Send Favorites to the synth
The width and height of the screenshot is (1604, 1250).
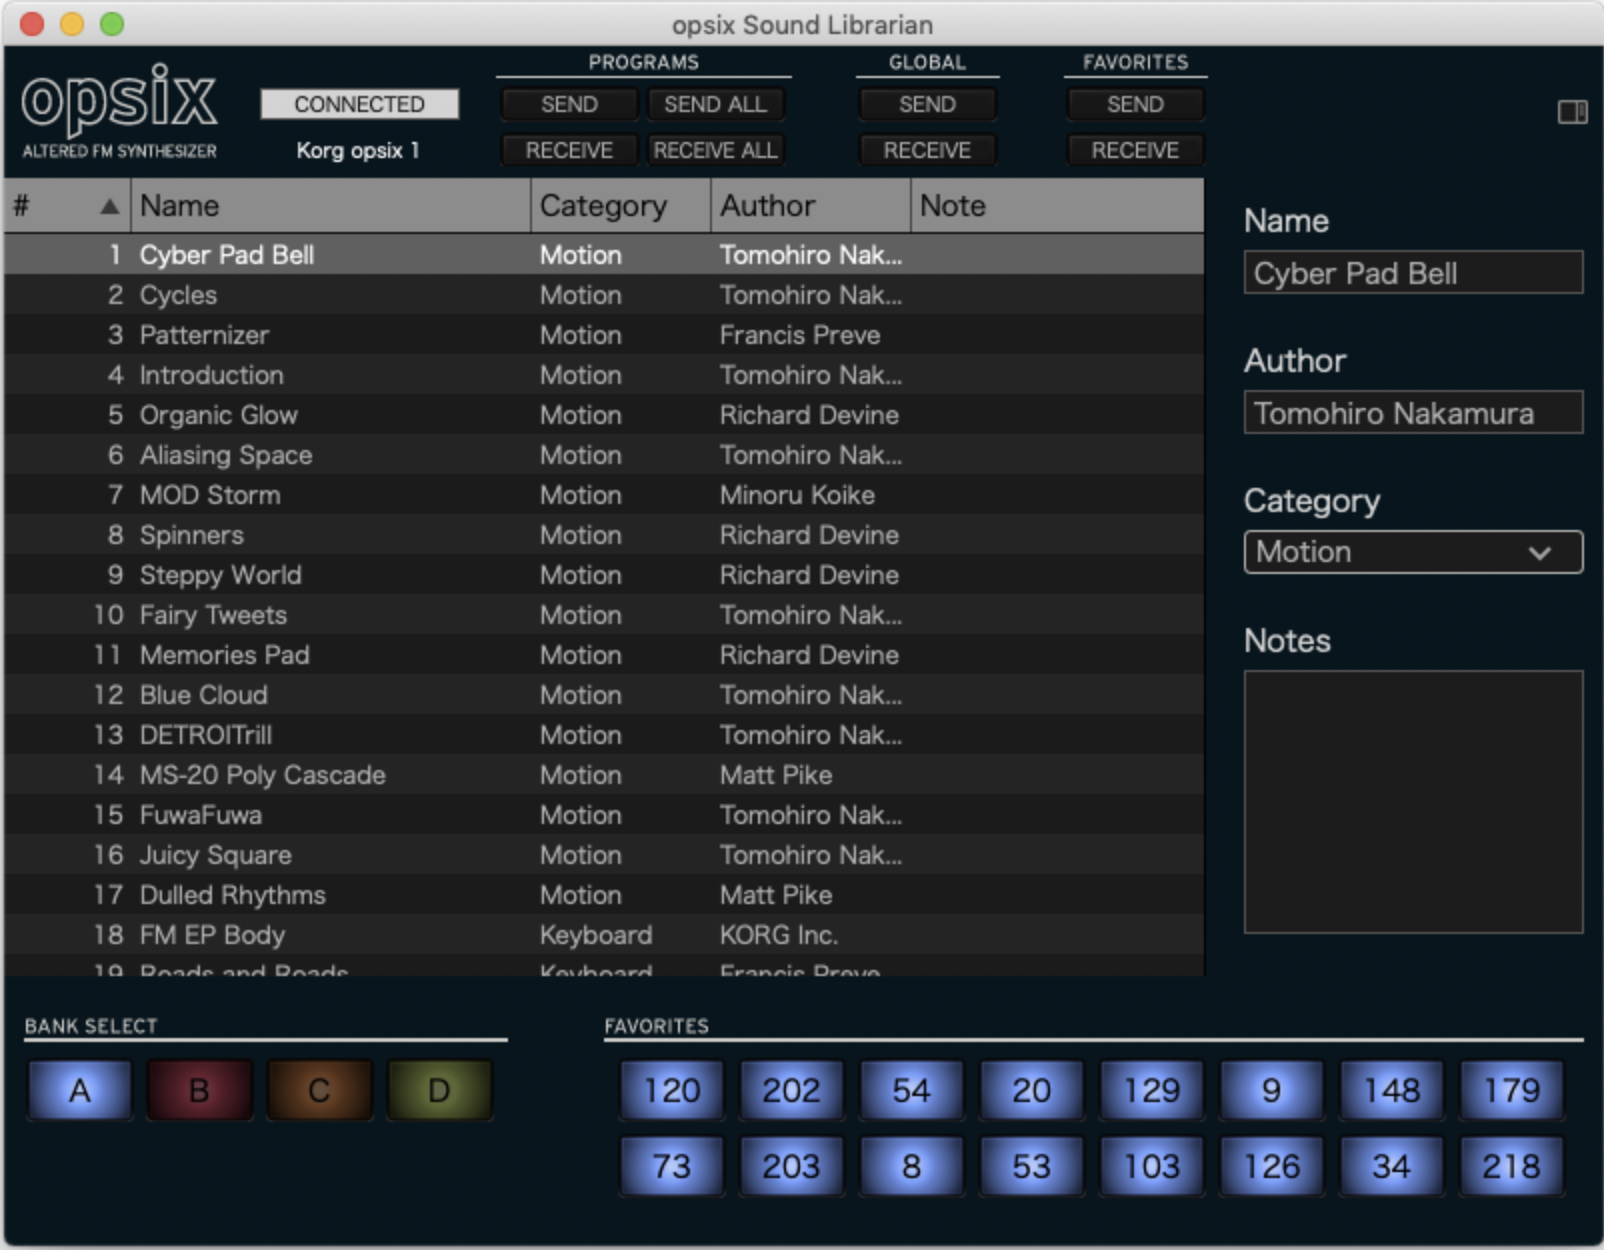click(x=1135, y=104)
